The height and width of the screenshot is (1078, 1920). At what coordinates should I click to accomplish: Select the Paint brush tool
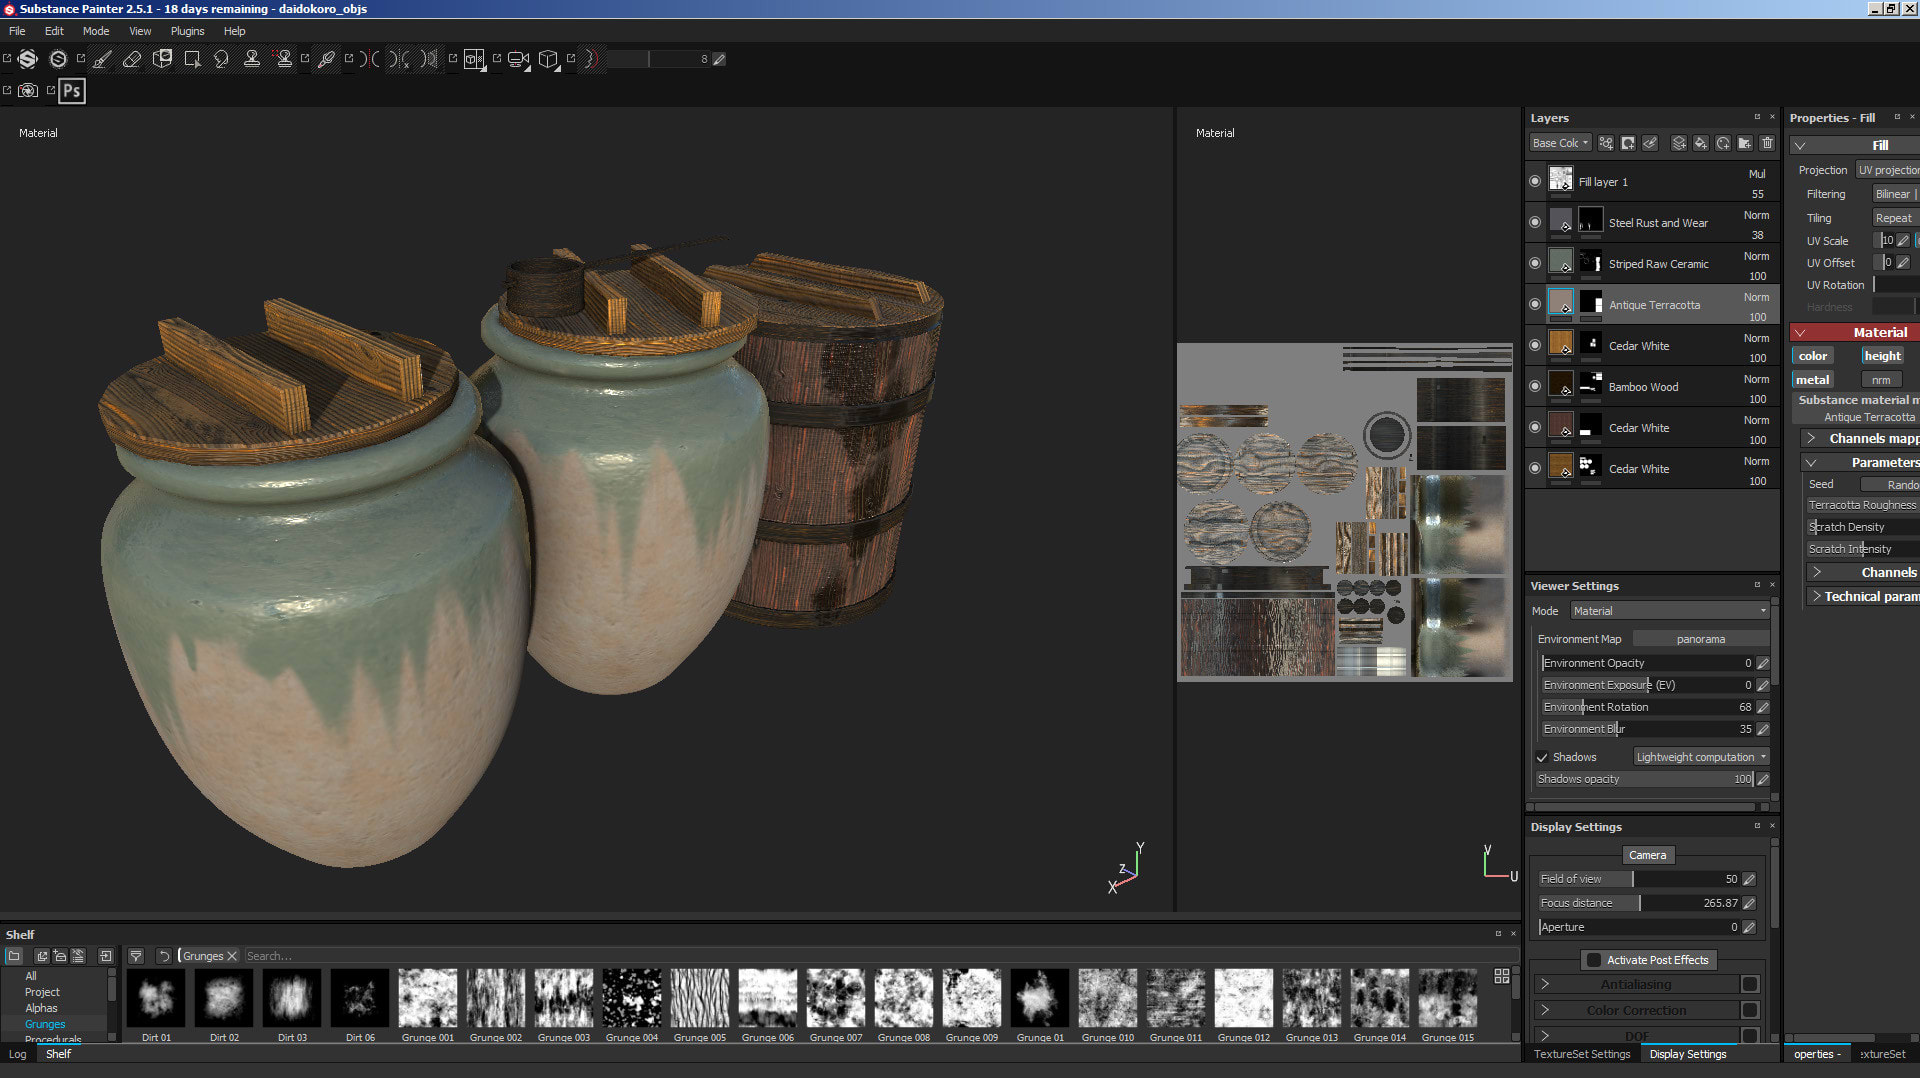102,59
